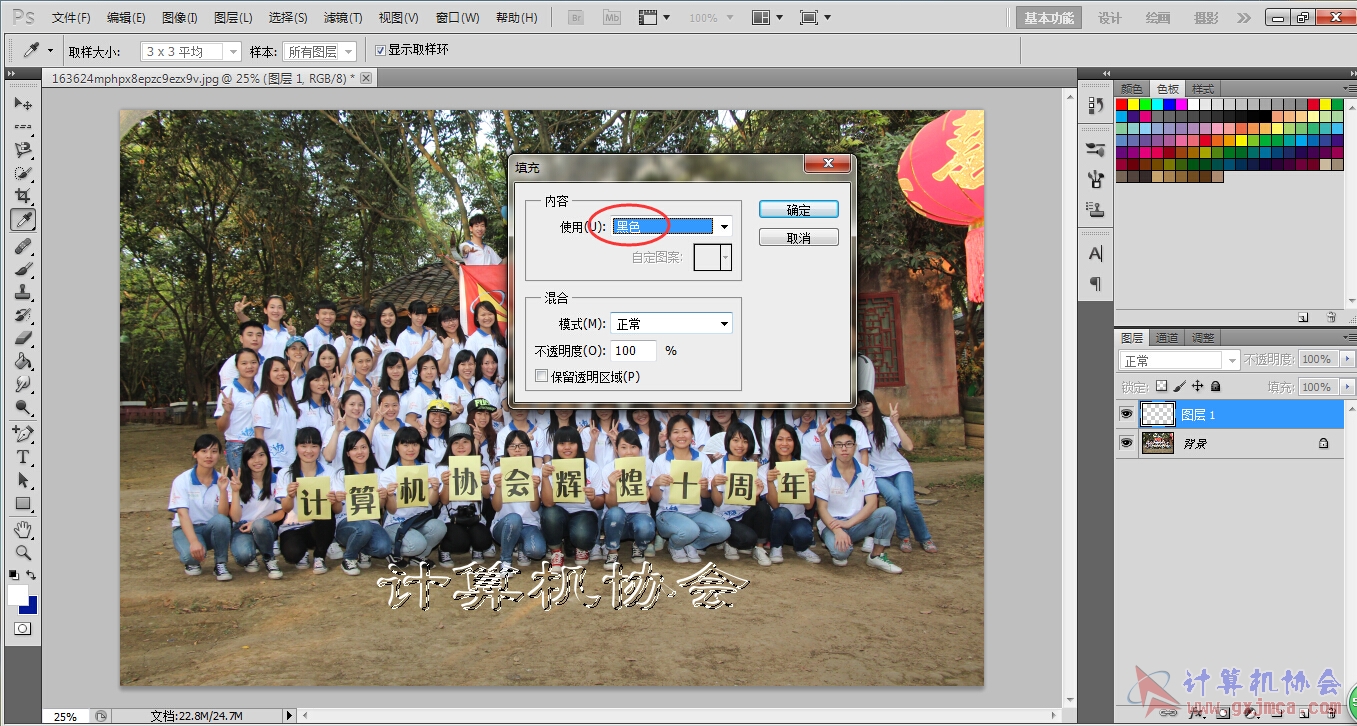Toggle lock position icon
The height and width of the screenshot is (726, 1357).
coord(1198,386)
